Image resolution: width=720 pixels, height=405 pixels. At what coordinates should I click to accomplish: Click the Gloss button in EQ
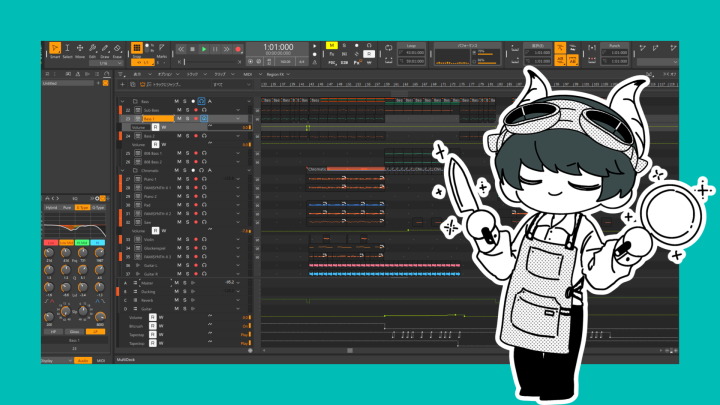74,332
